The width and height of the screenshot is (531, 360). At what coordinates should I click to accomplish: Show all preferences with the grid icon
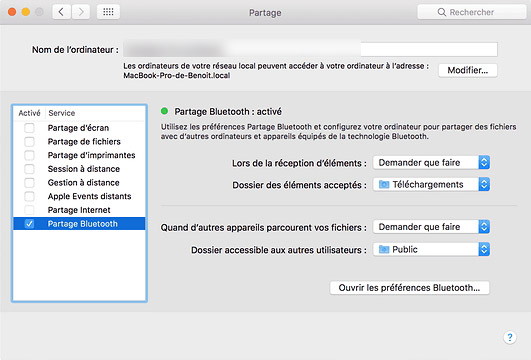[108, 12]
